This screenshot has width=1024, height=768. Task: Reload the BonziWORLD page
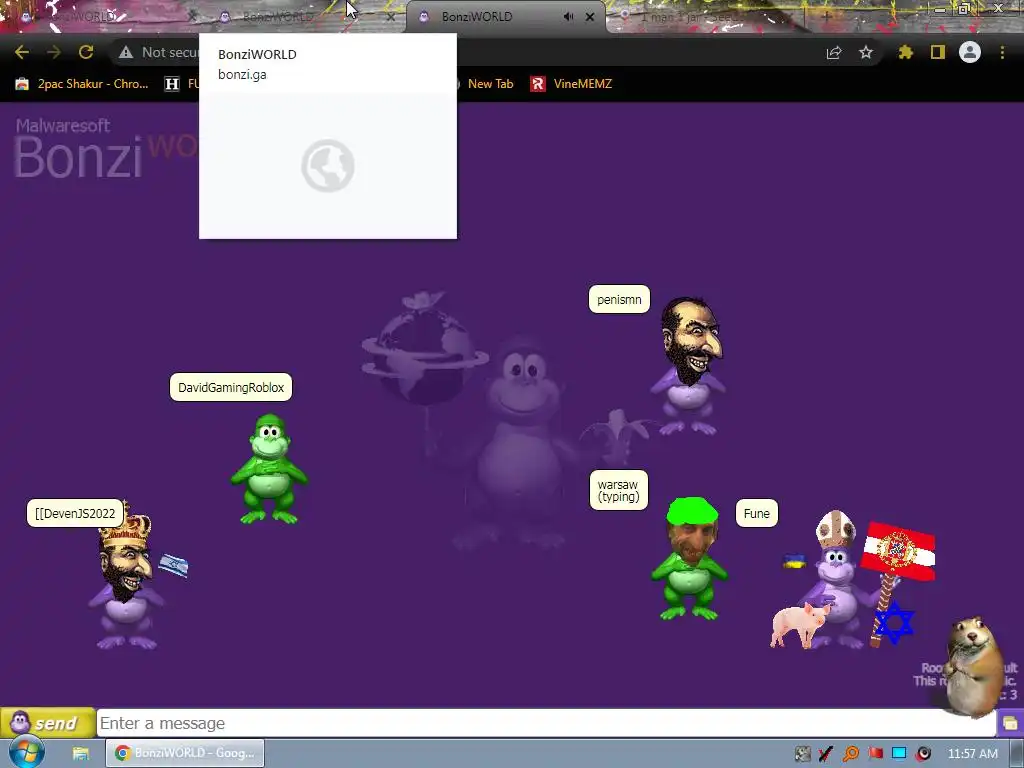[x=86, y=52]
